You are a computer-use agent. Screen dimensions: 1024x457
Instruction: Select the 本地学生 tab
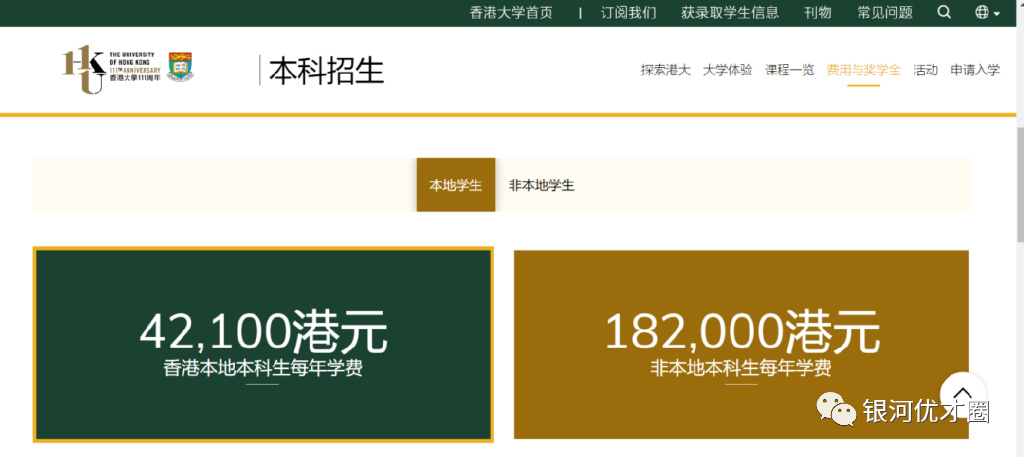tap(456, 185)
